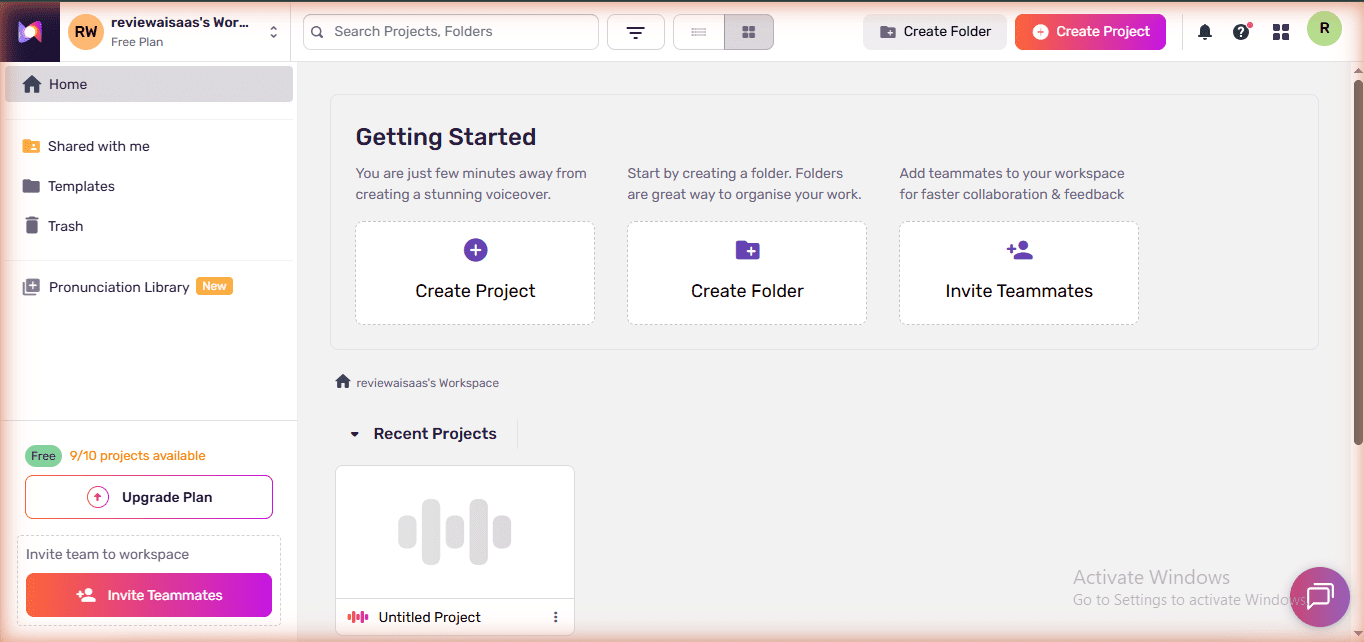The image size is (1364, 642).
Task: Select Home in the sidebar
Action: pos(149,84)
